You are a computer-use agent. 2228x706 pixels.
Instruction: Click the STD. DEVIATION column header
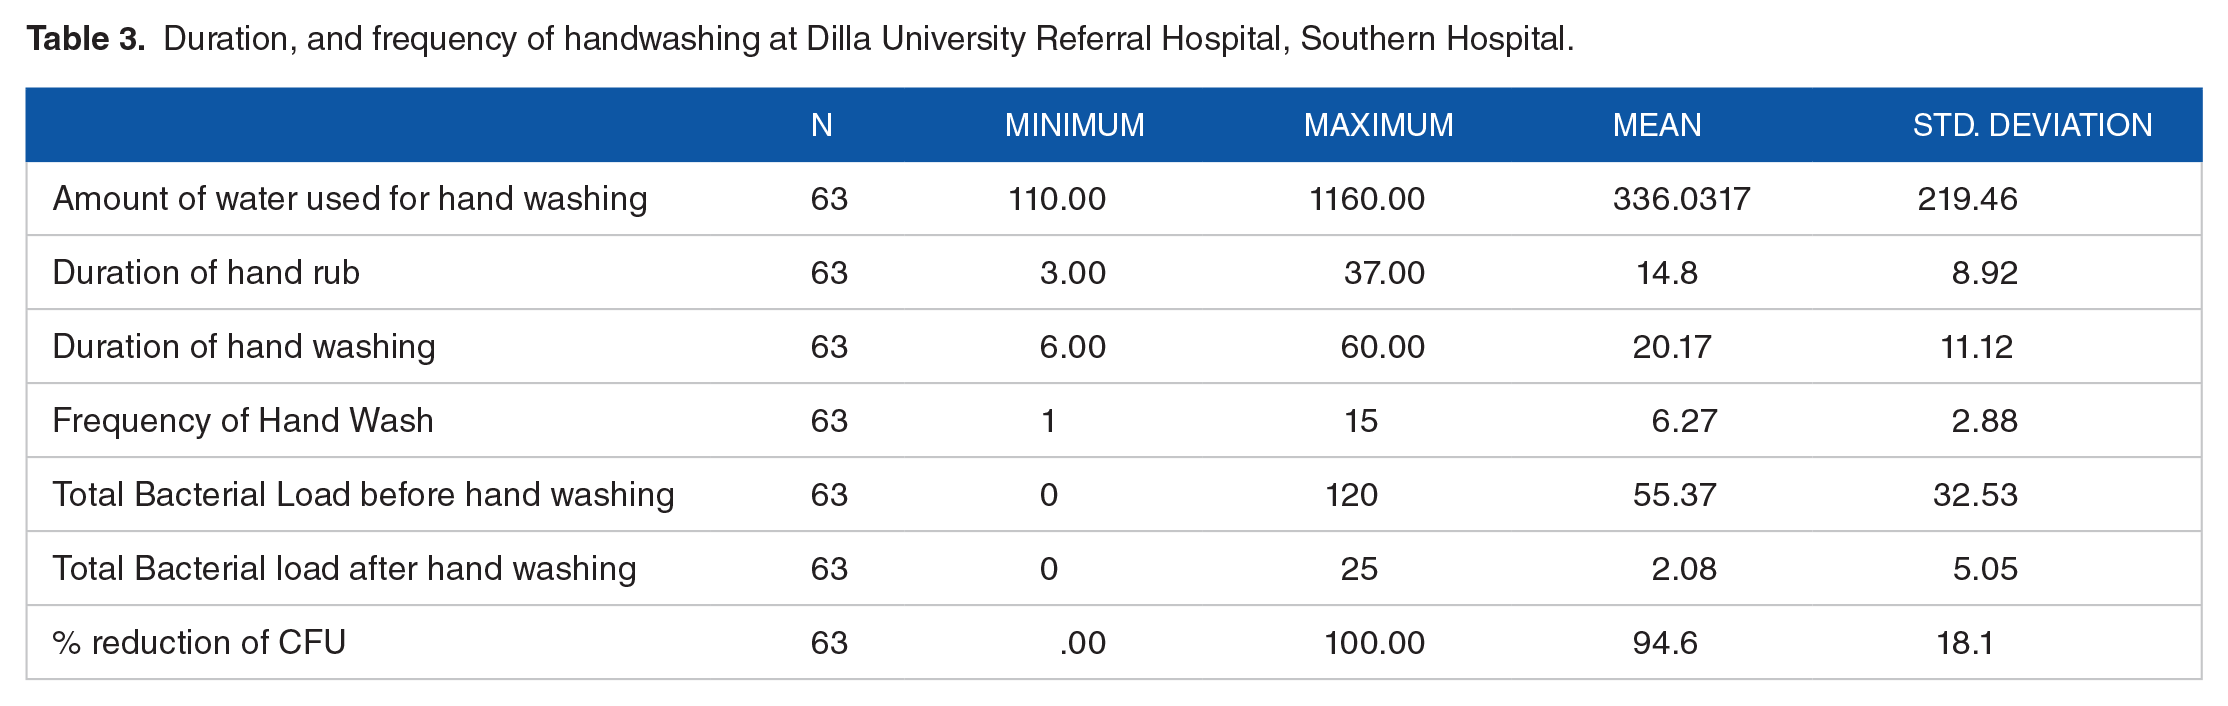click(2032, 125)
